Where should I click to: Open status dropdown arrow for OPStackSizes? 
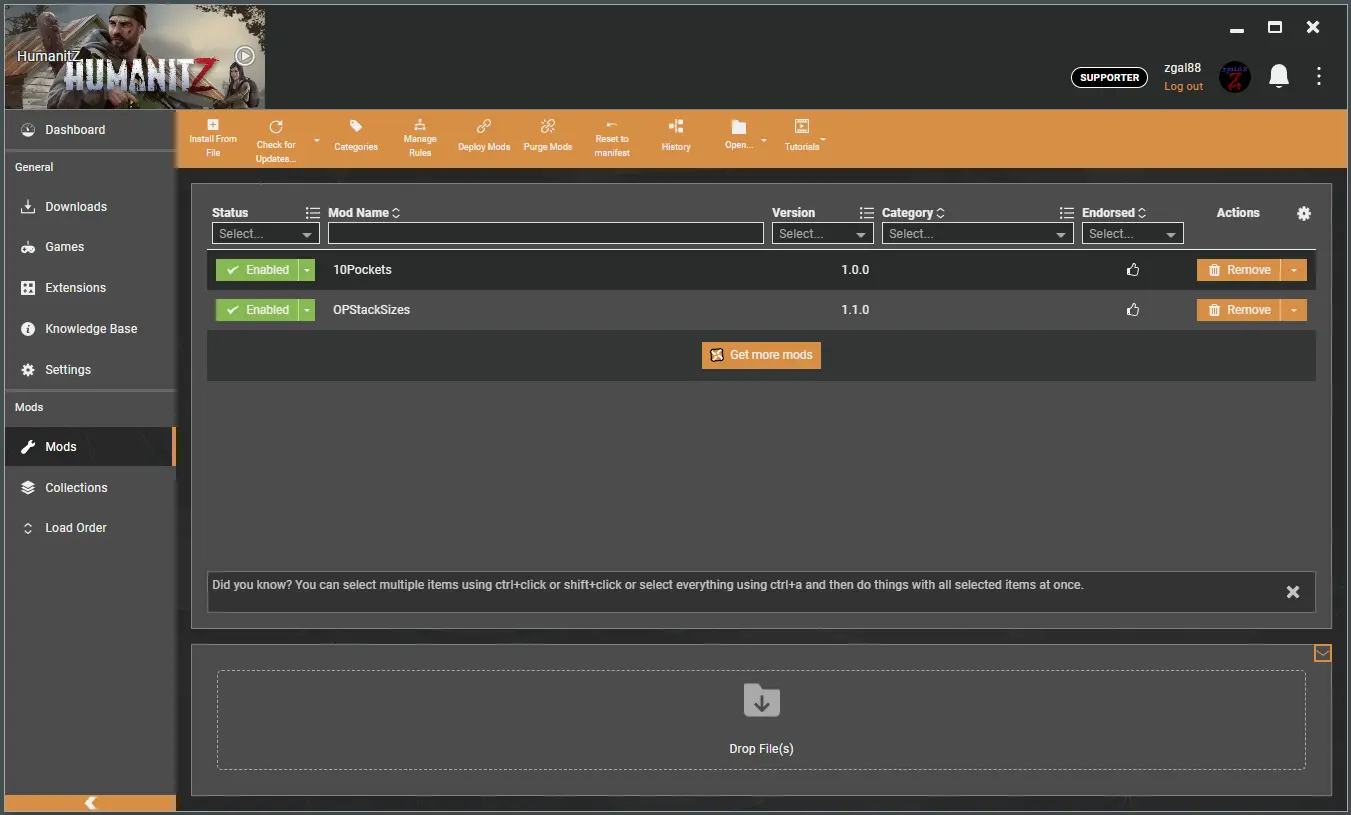pyautogui.click(x=307, y=310)
